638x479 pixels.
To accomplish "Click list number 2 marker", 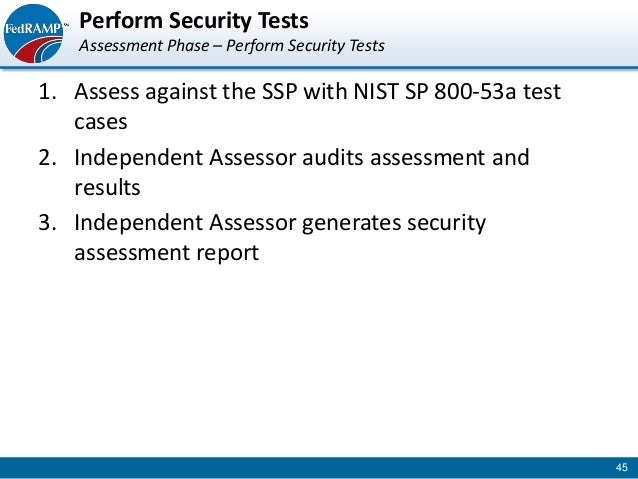I will tap(47, 157).
